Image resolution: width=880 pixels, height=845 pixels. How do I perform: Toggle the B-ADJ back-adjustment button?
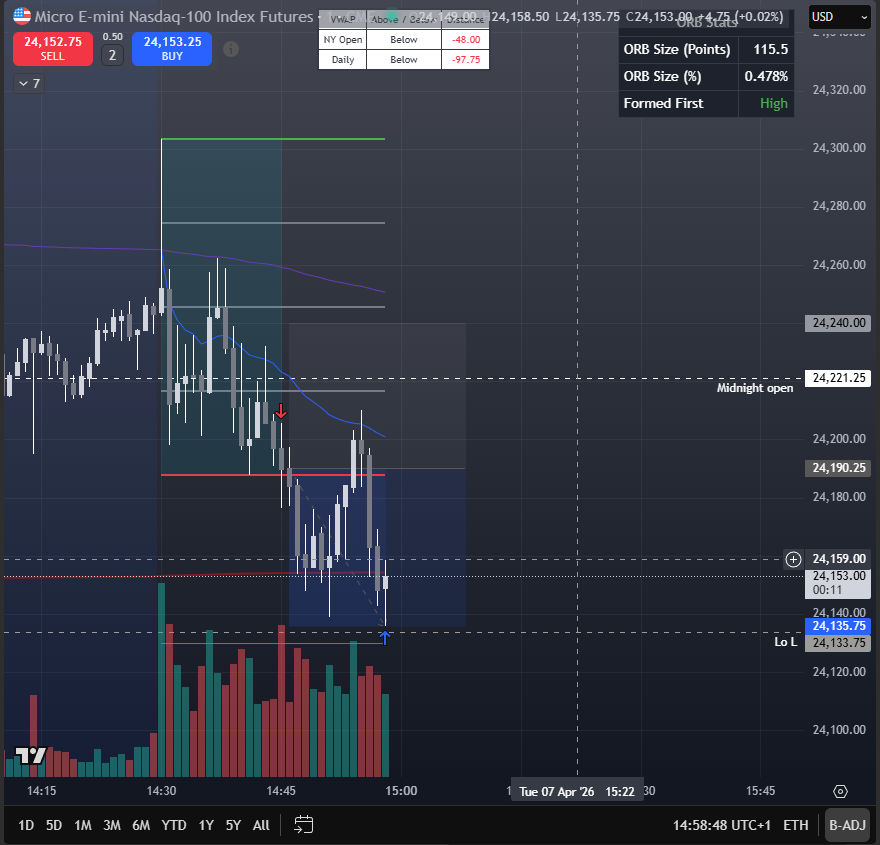(x=847, y=825)
